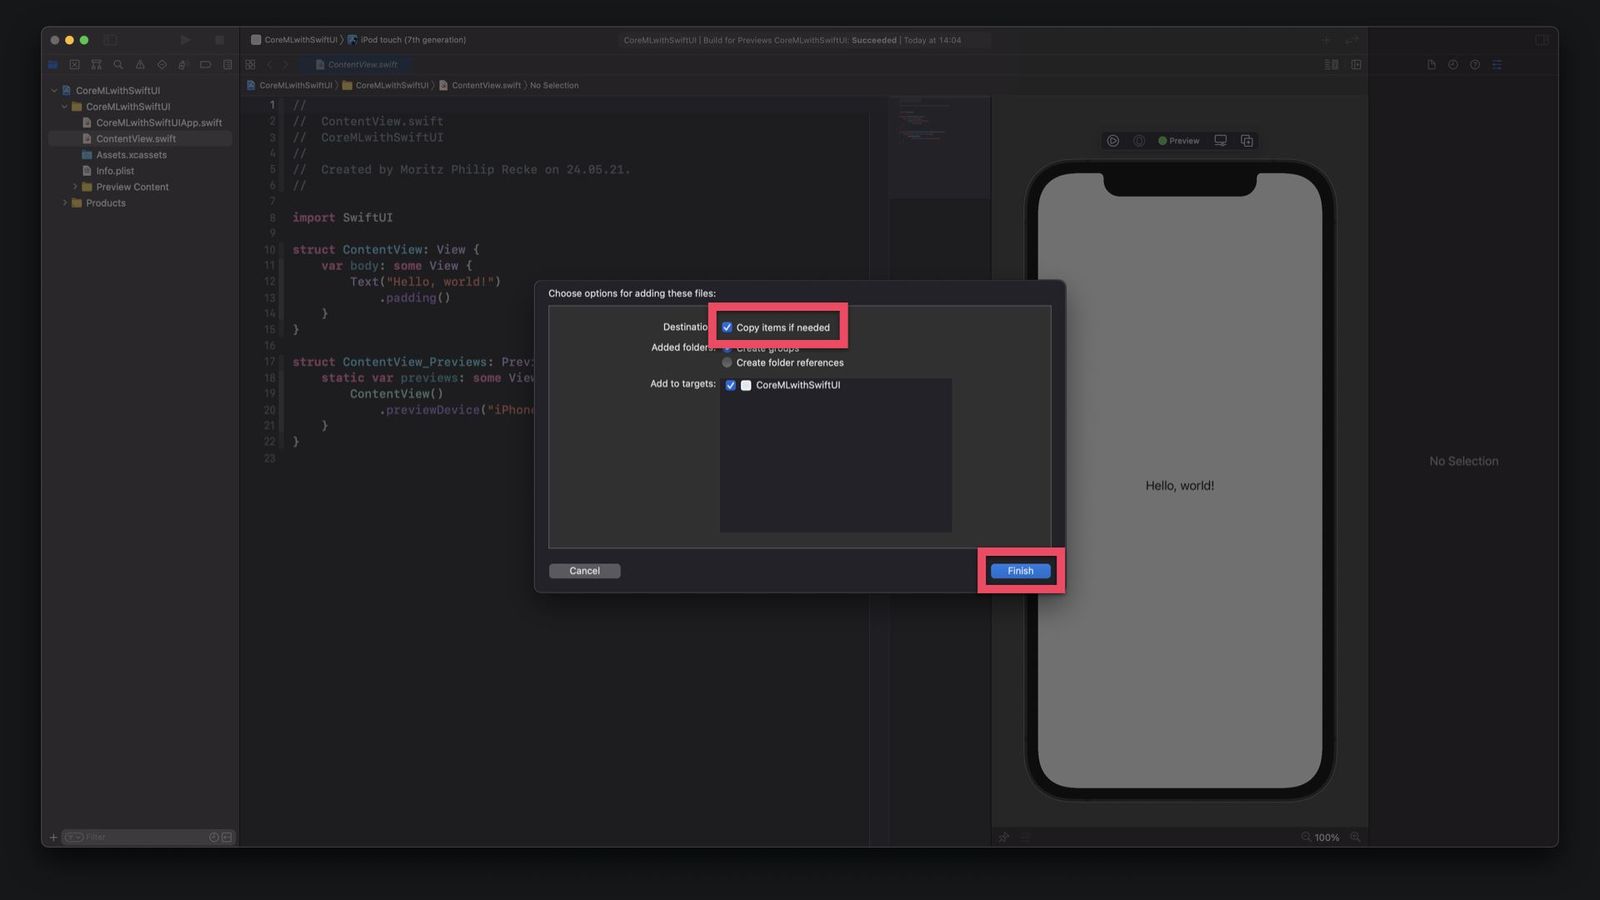1600x900 pixels.
Task: Open the File inspector in the right panel
Action: tap(1430, 64)
